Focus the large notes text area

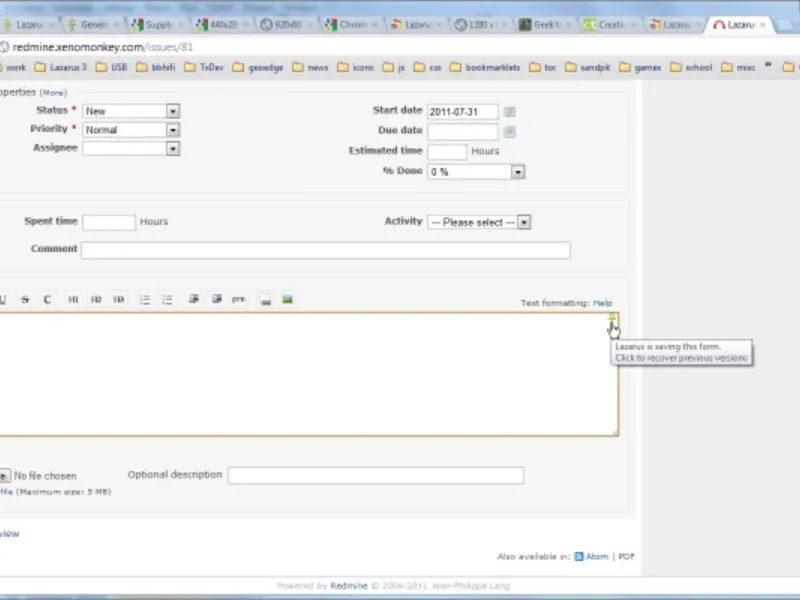309,374
